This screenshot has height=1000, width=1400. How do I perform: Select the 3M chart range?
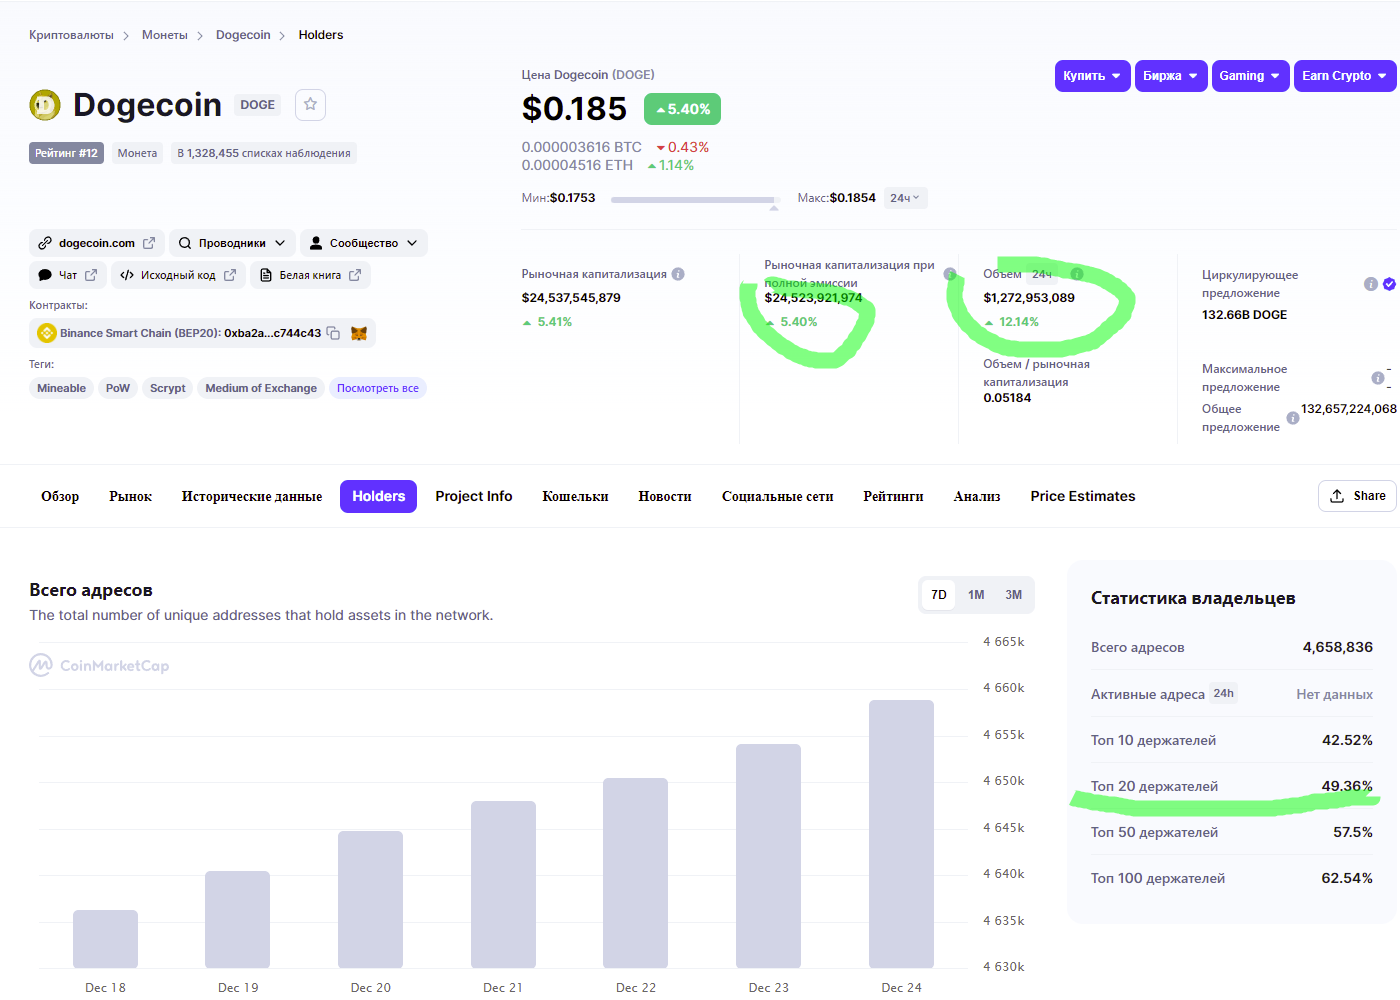click(x=1014, y=595)
